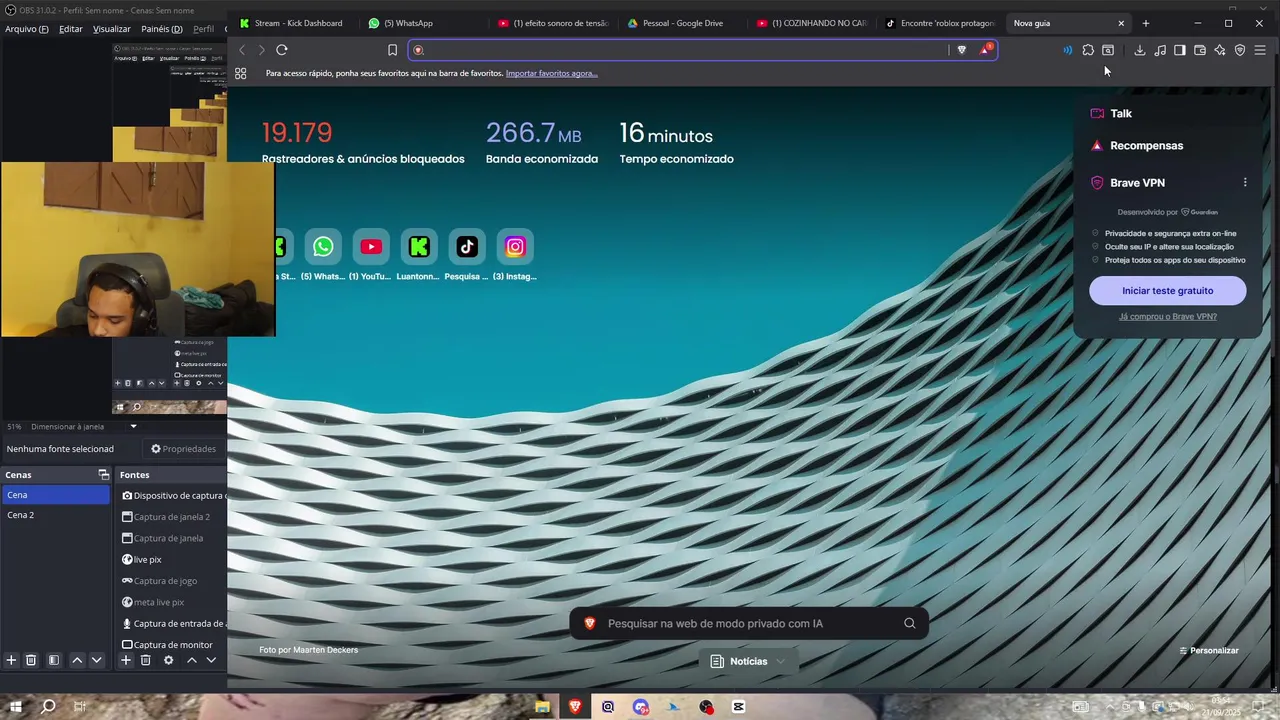1280x720 pixels.
Task: Open scene filters icon in Cenas panel
Action: click(54, 660)
